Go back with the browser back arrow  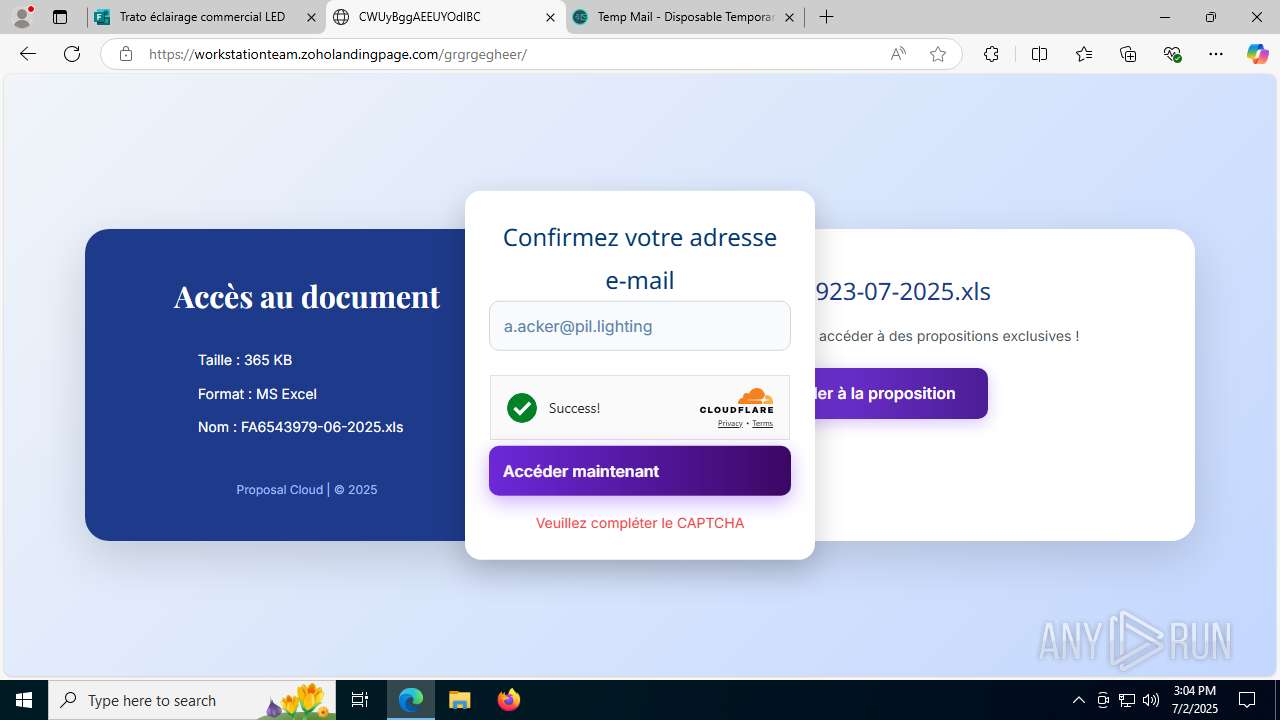pos(28,54)
